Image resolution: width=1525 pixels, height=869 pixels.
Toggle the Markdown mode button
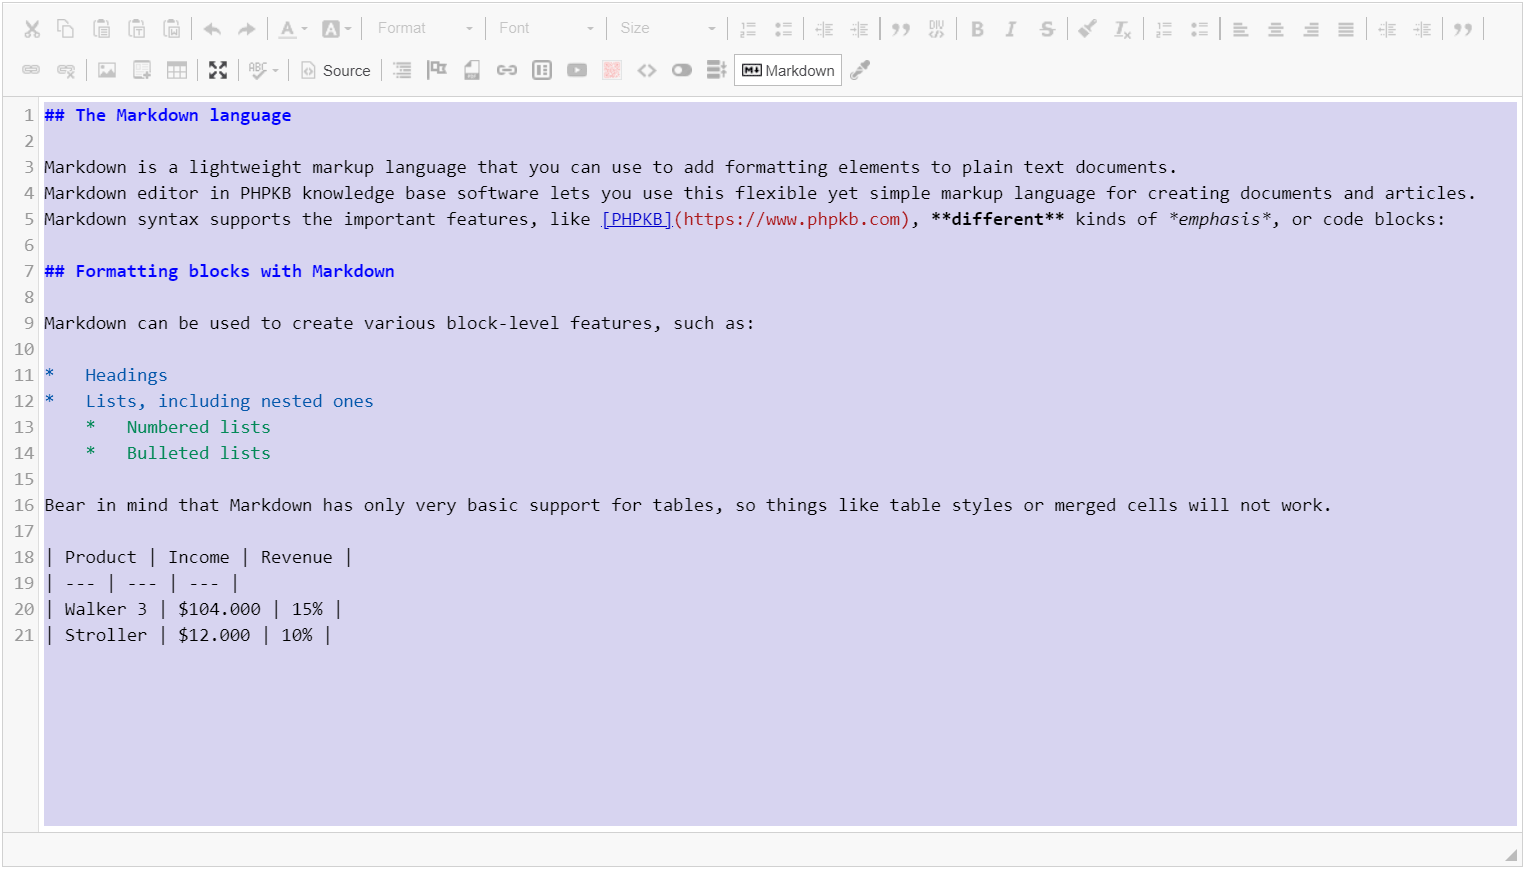pos(788,70)
